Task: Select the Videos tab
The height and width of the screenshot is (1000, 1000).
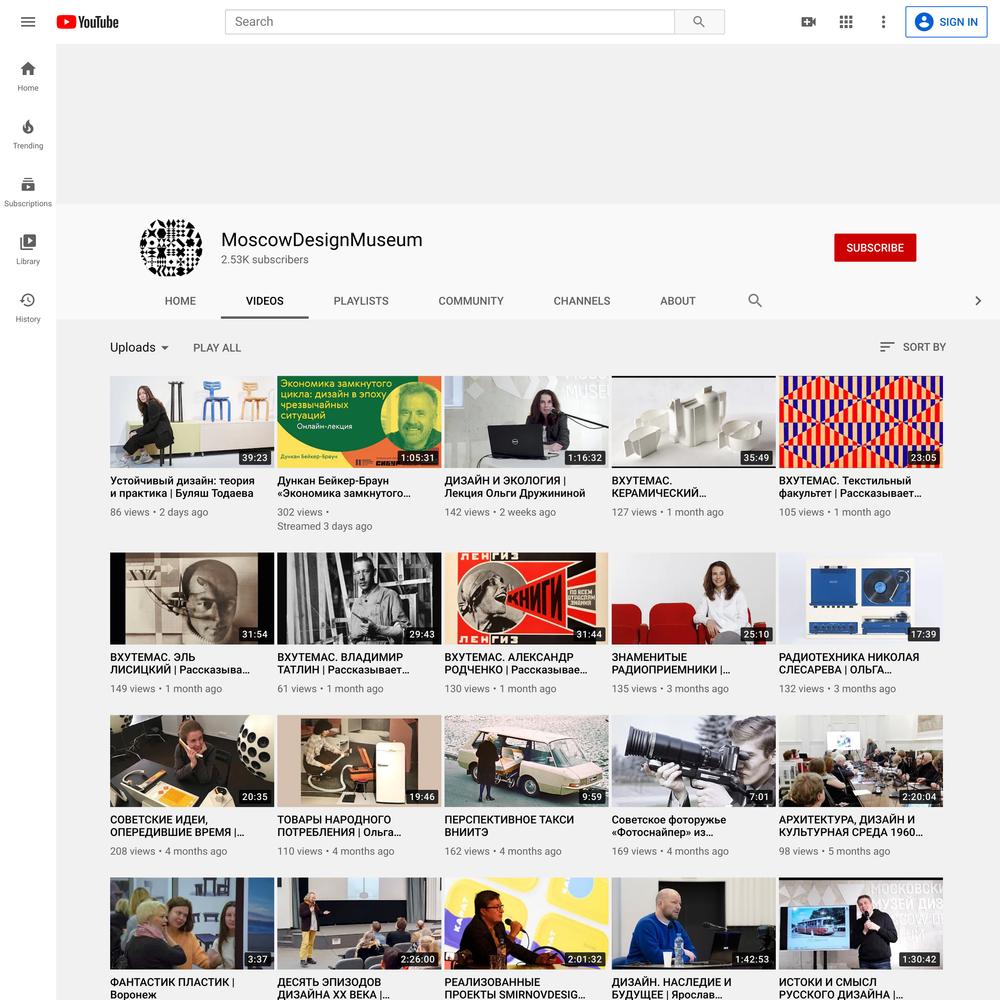Action: coord(265,301)
